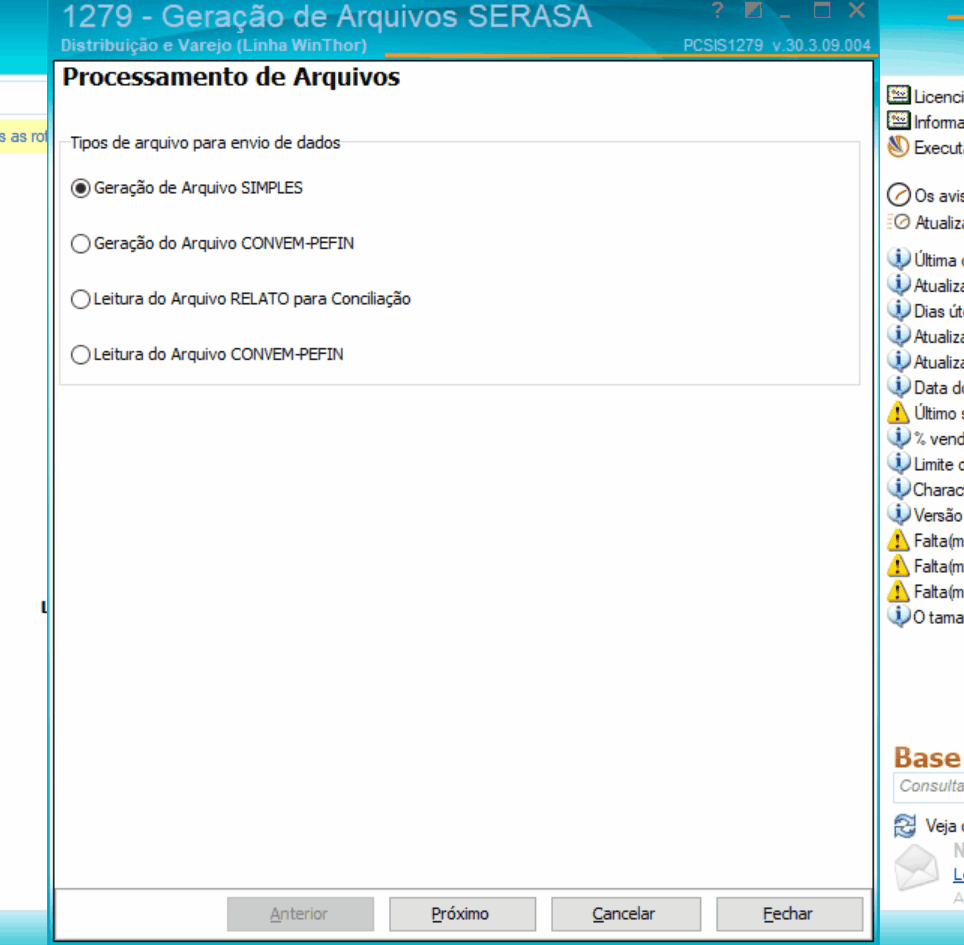Click info icon beside Charac...
This screenshot has height=945, width=964.
pos(899,488)
